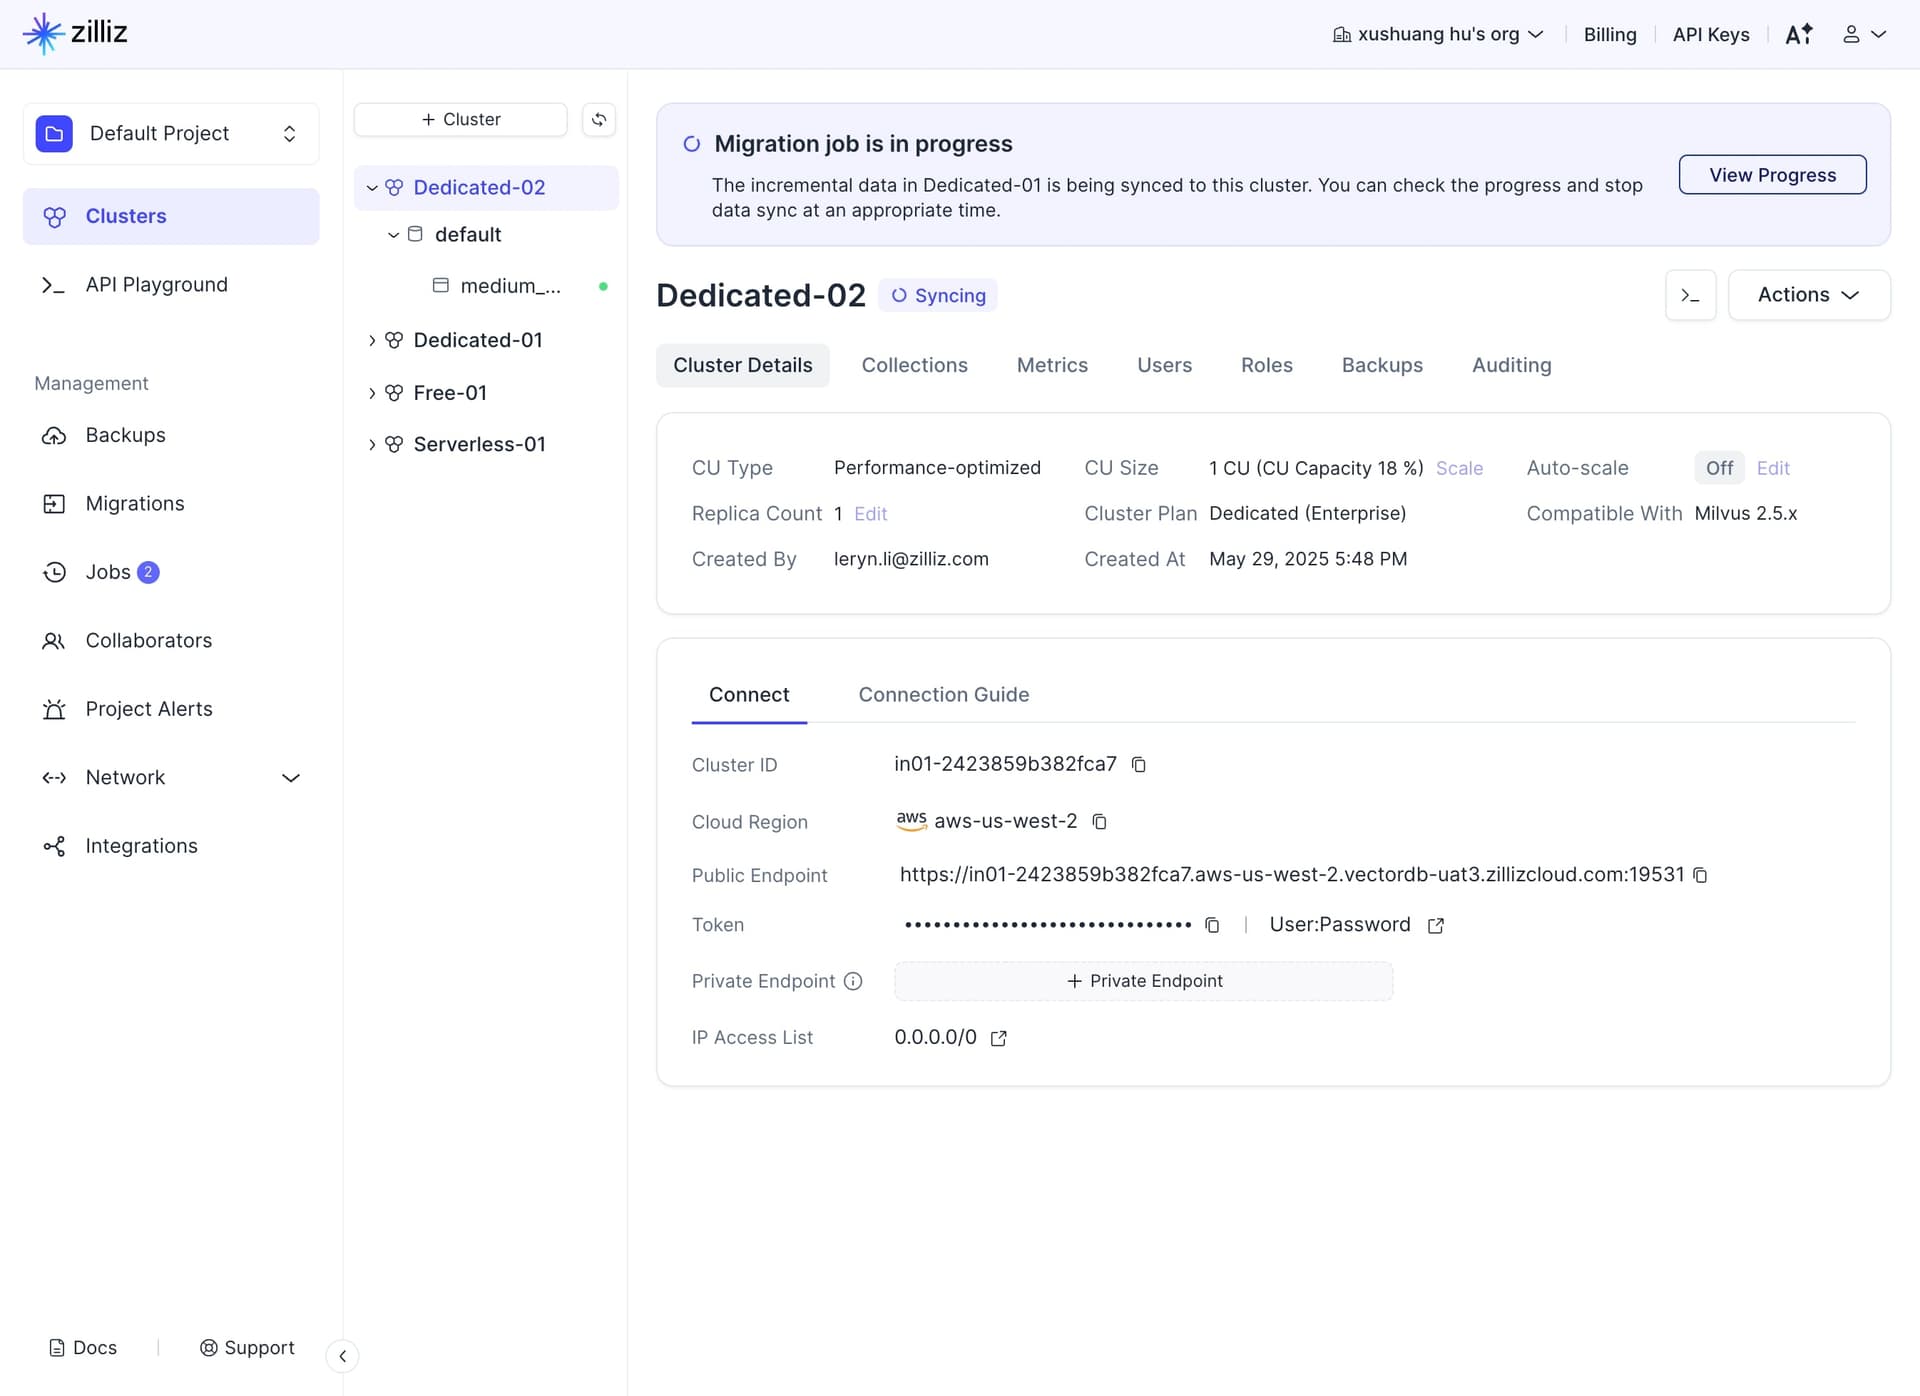The height and width of the screenshot is (1396, 1920).
Task: Copy the Public Endpoint URL
Action: pyautogui.click(x=1700, y=875)
